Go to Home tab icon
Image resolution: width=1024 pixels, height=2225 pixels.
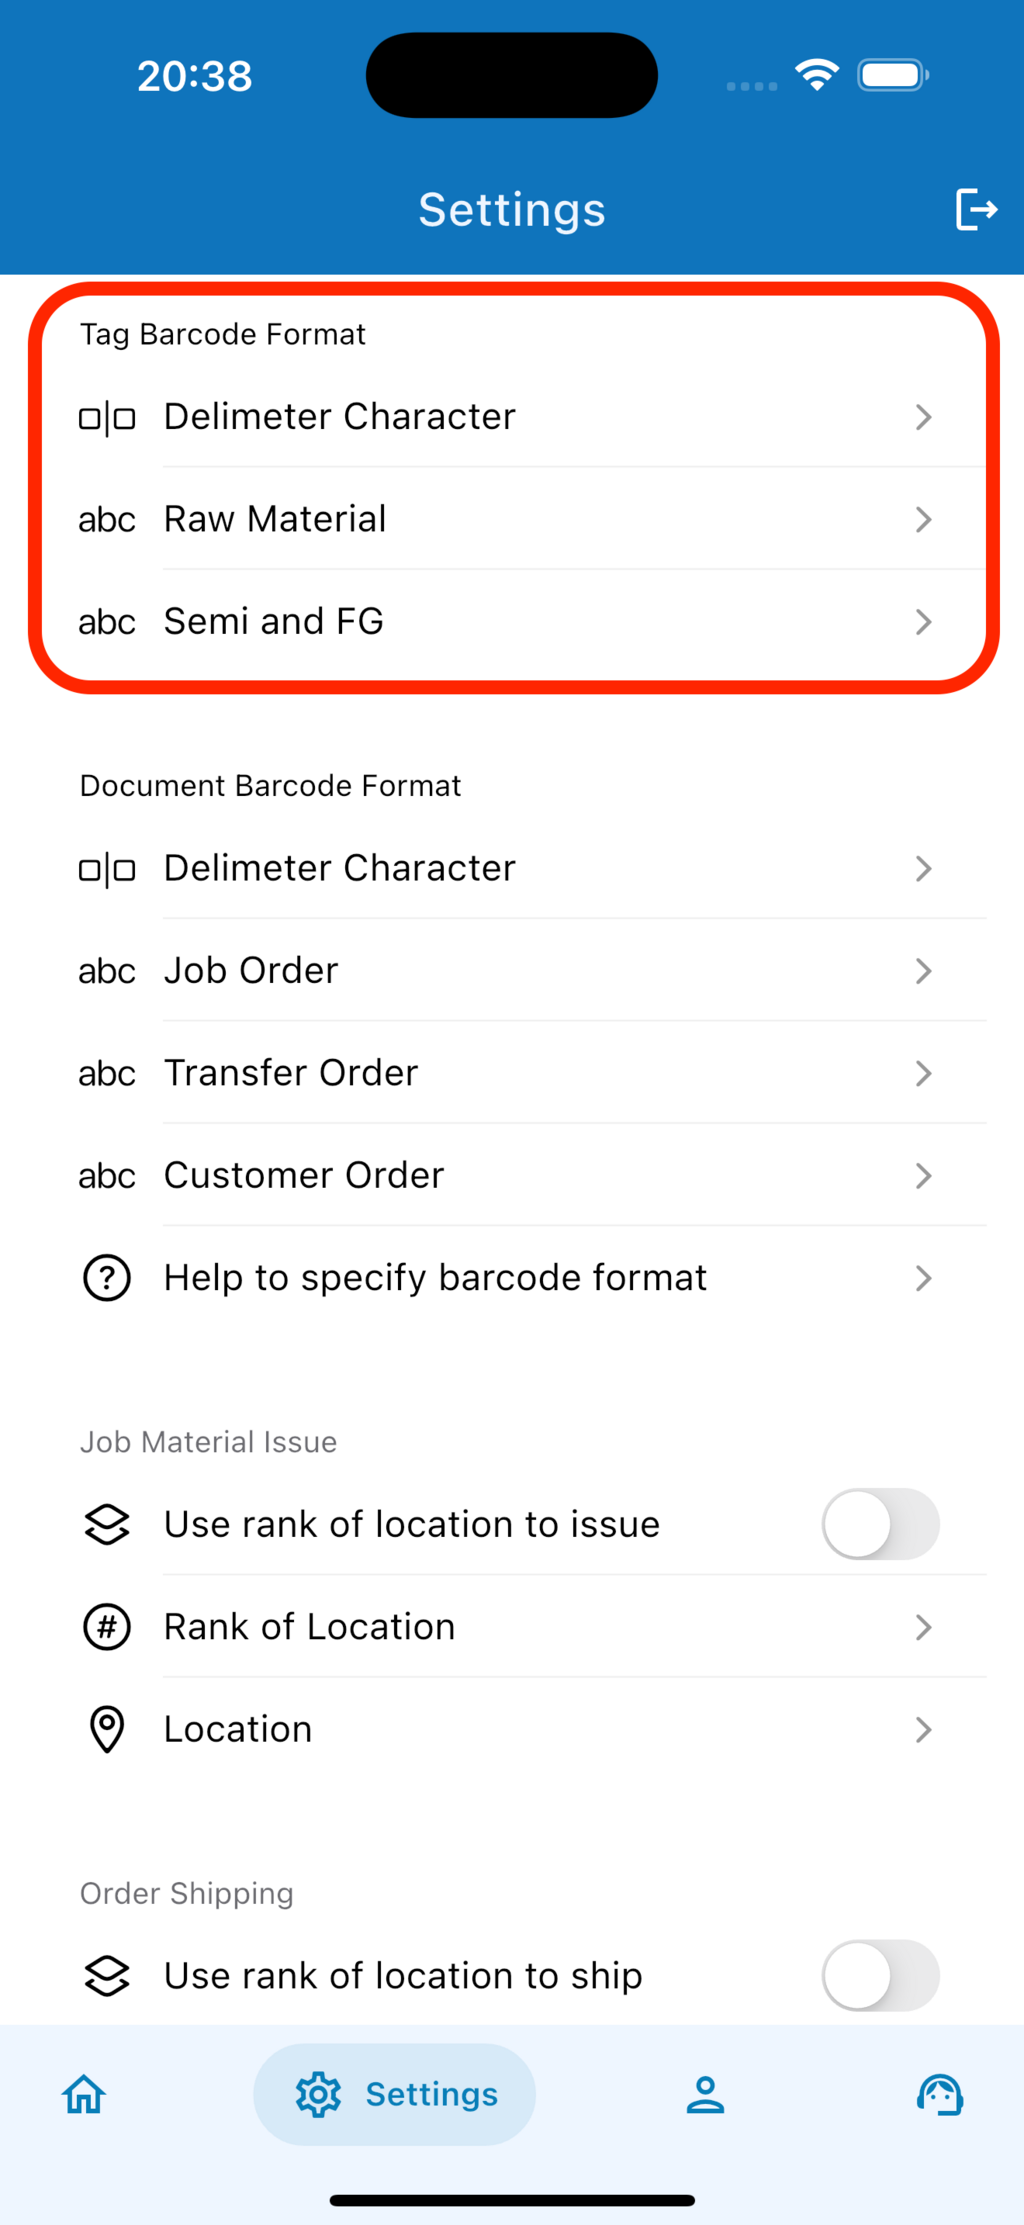point(84,2094)
